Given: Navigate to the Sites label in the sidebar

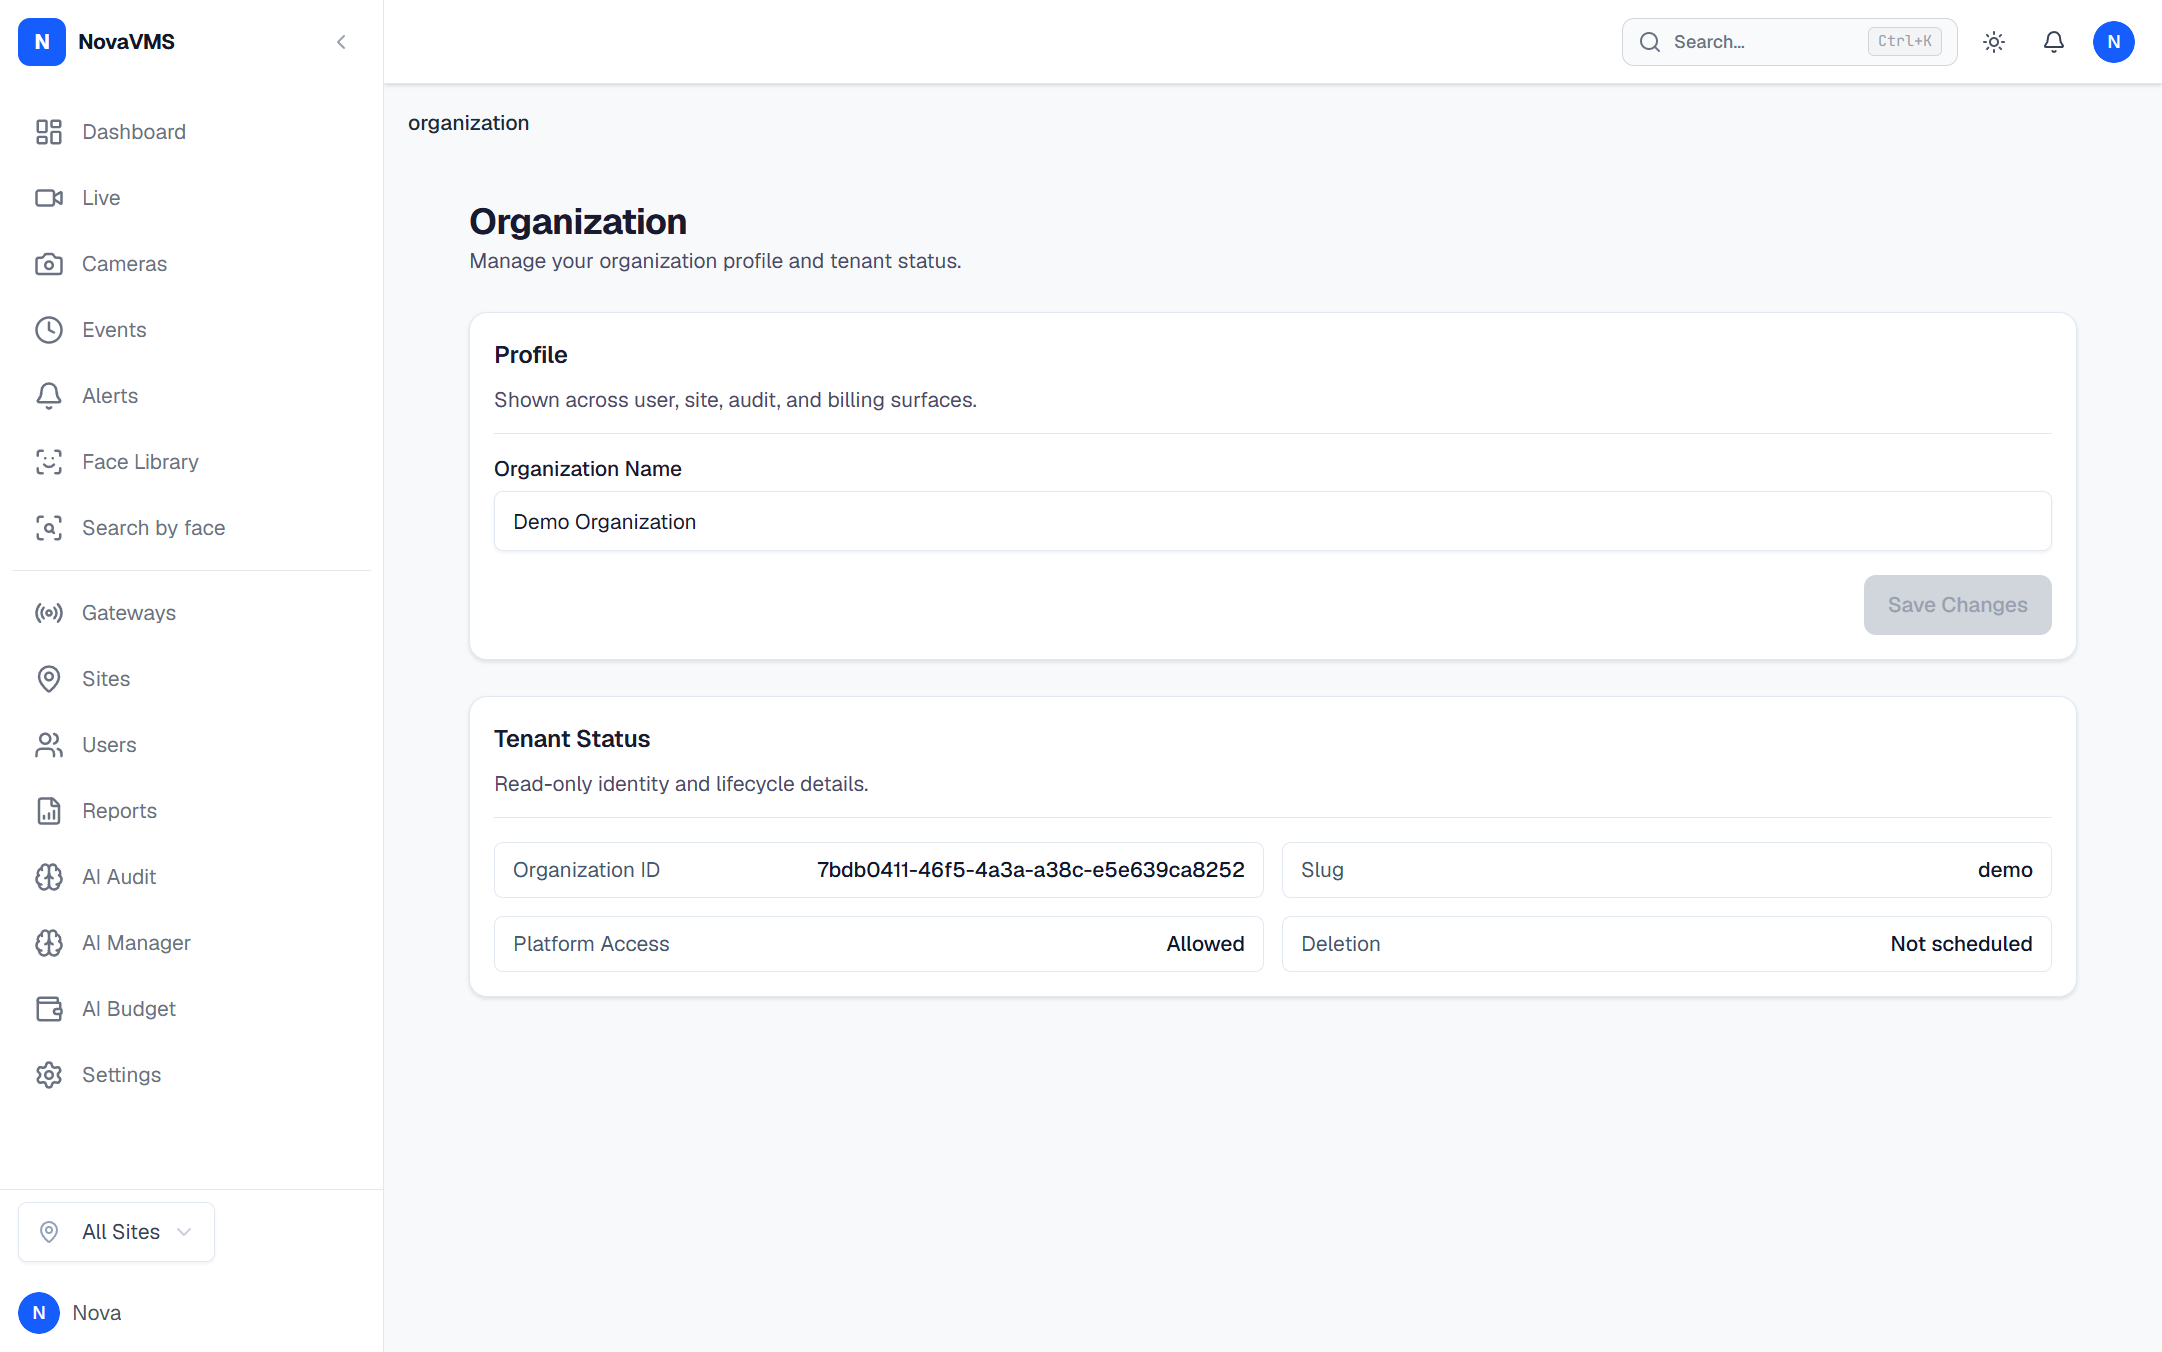Looking at the screenshot, I should [106, 679].
